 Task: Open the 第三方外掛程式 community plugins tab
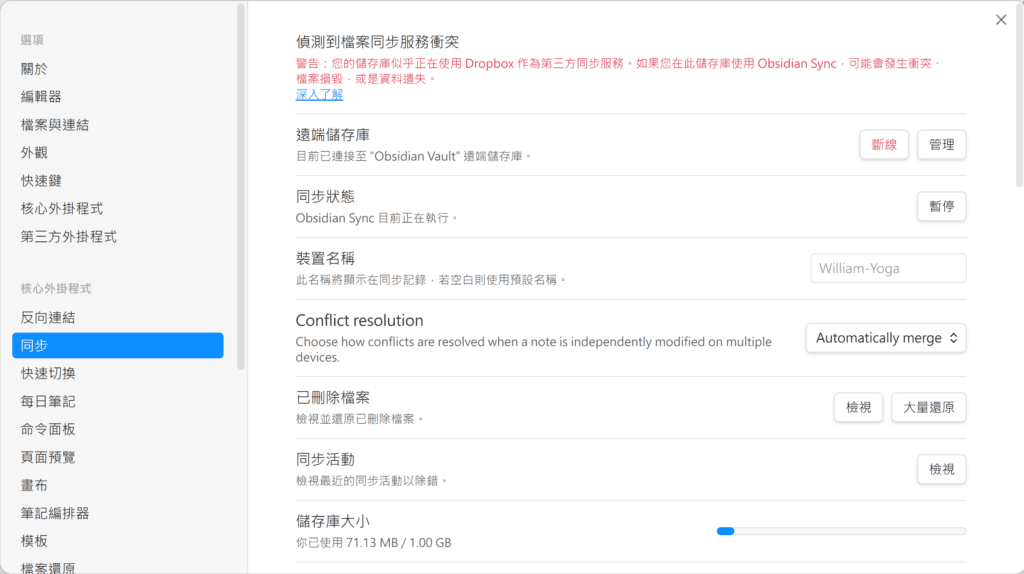[69, 237]
